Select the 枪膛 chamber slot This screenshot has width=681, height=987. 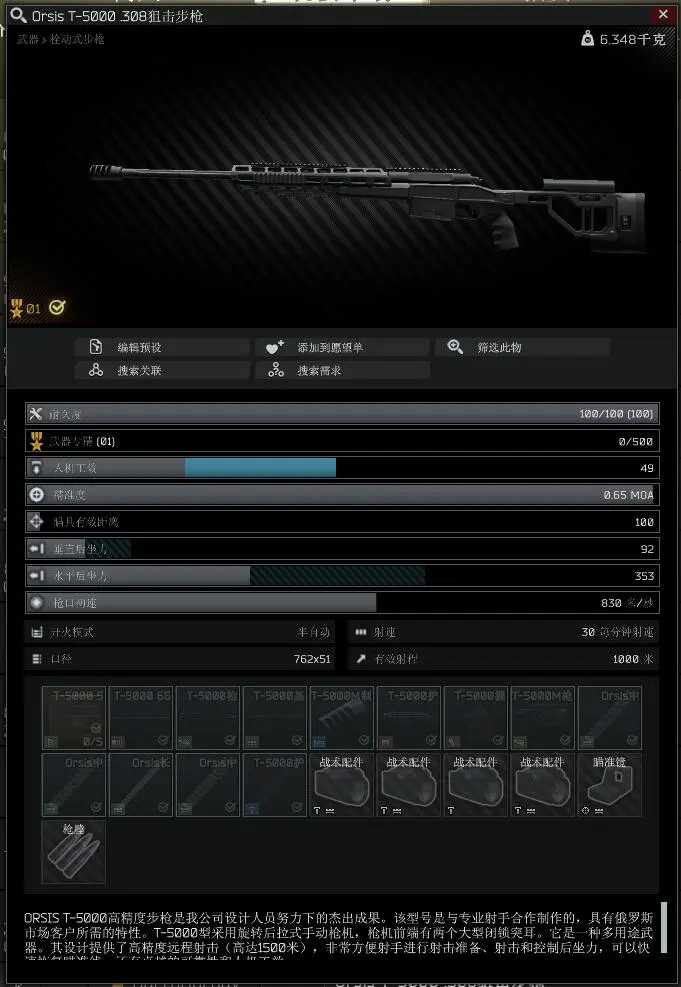click(74, 852)
